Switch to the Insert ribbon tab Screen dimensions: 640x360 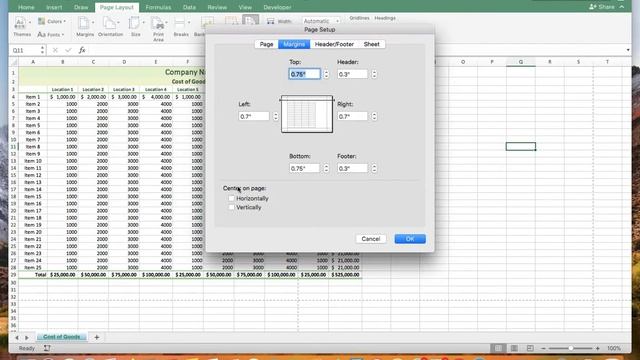point(54,7)
